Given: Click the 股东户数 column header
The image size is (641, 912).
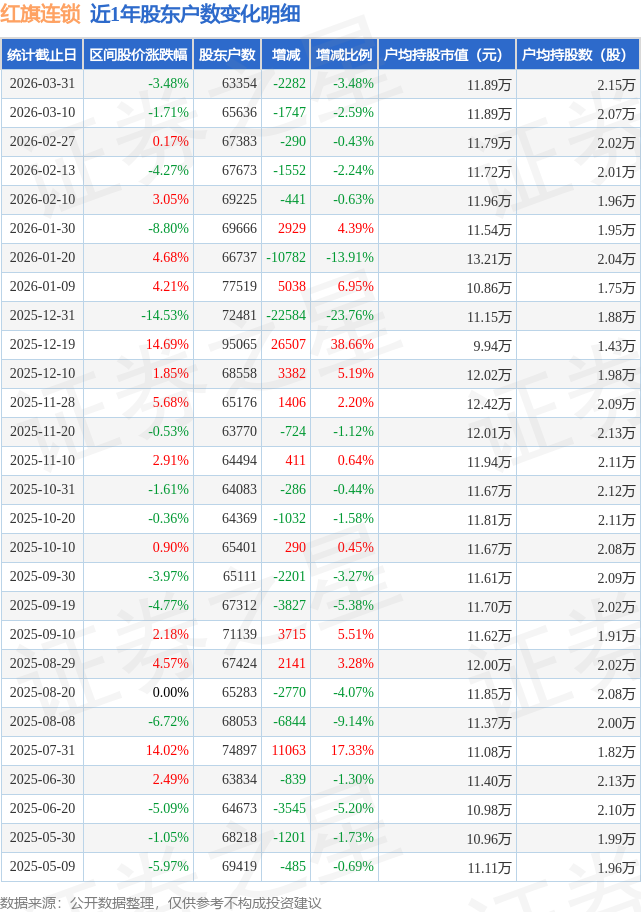Looking at the screenshot, I should 227,55.
